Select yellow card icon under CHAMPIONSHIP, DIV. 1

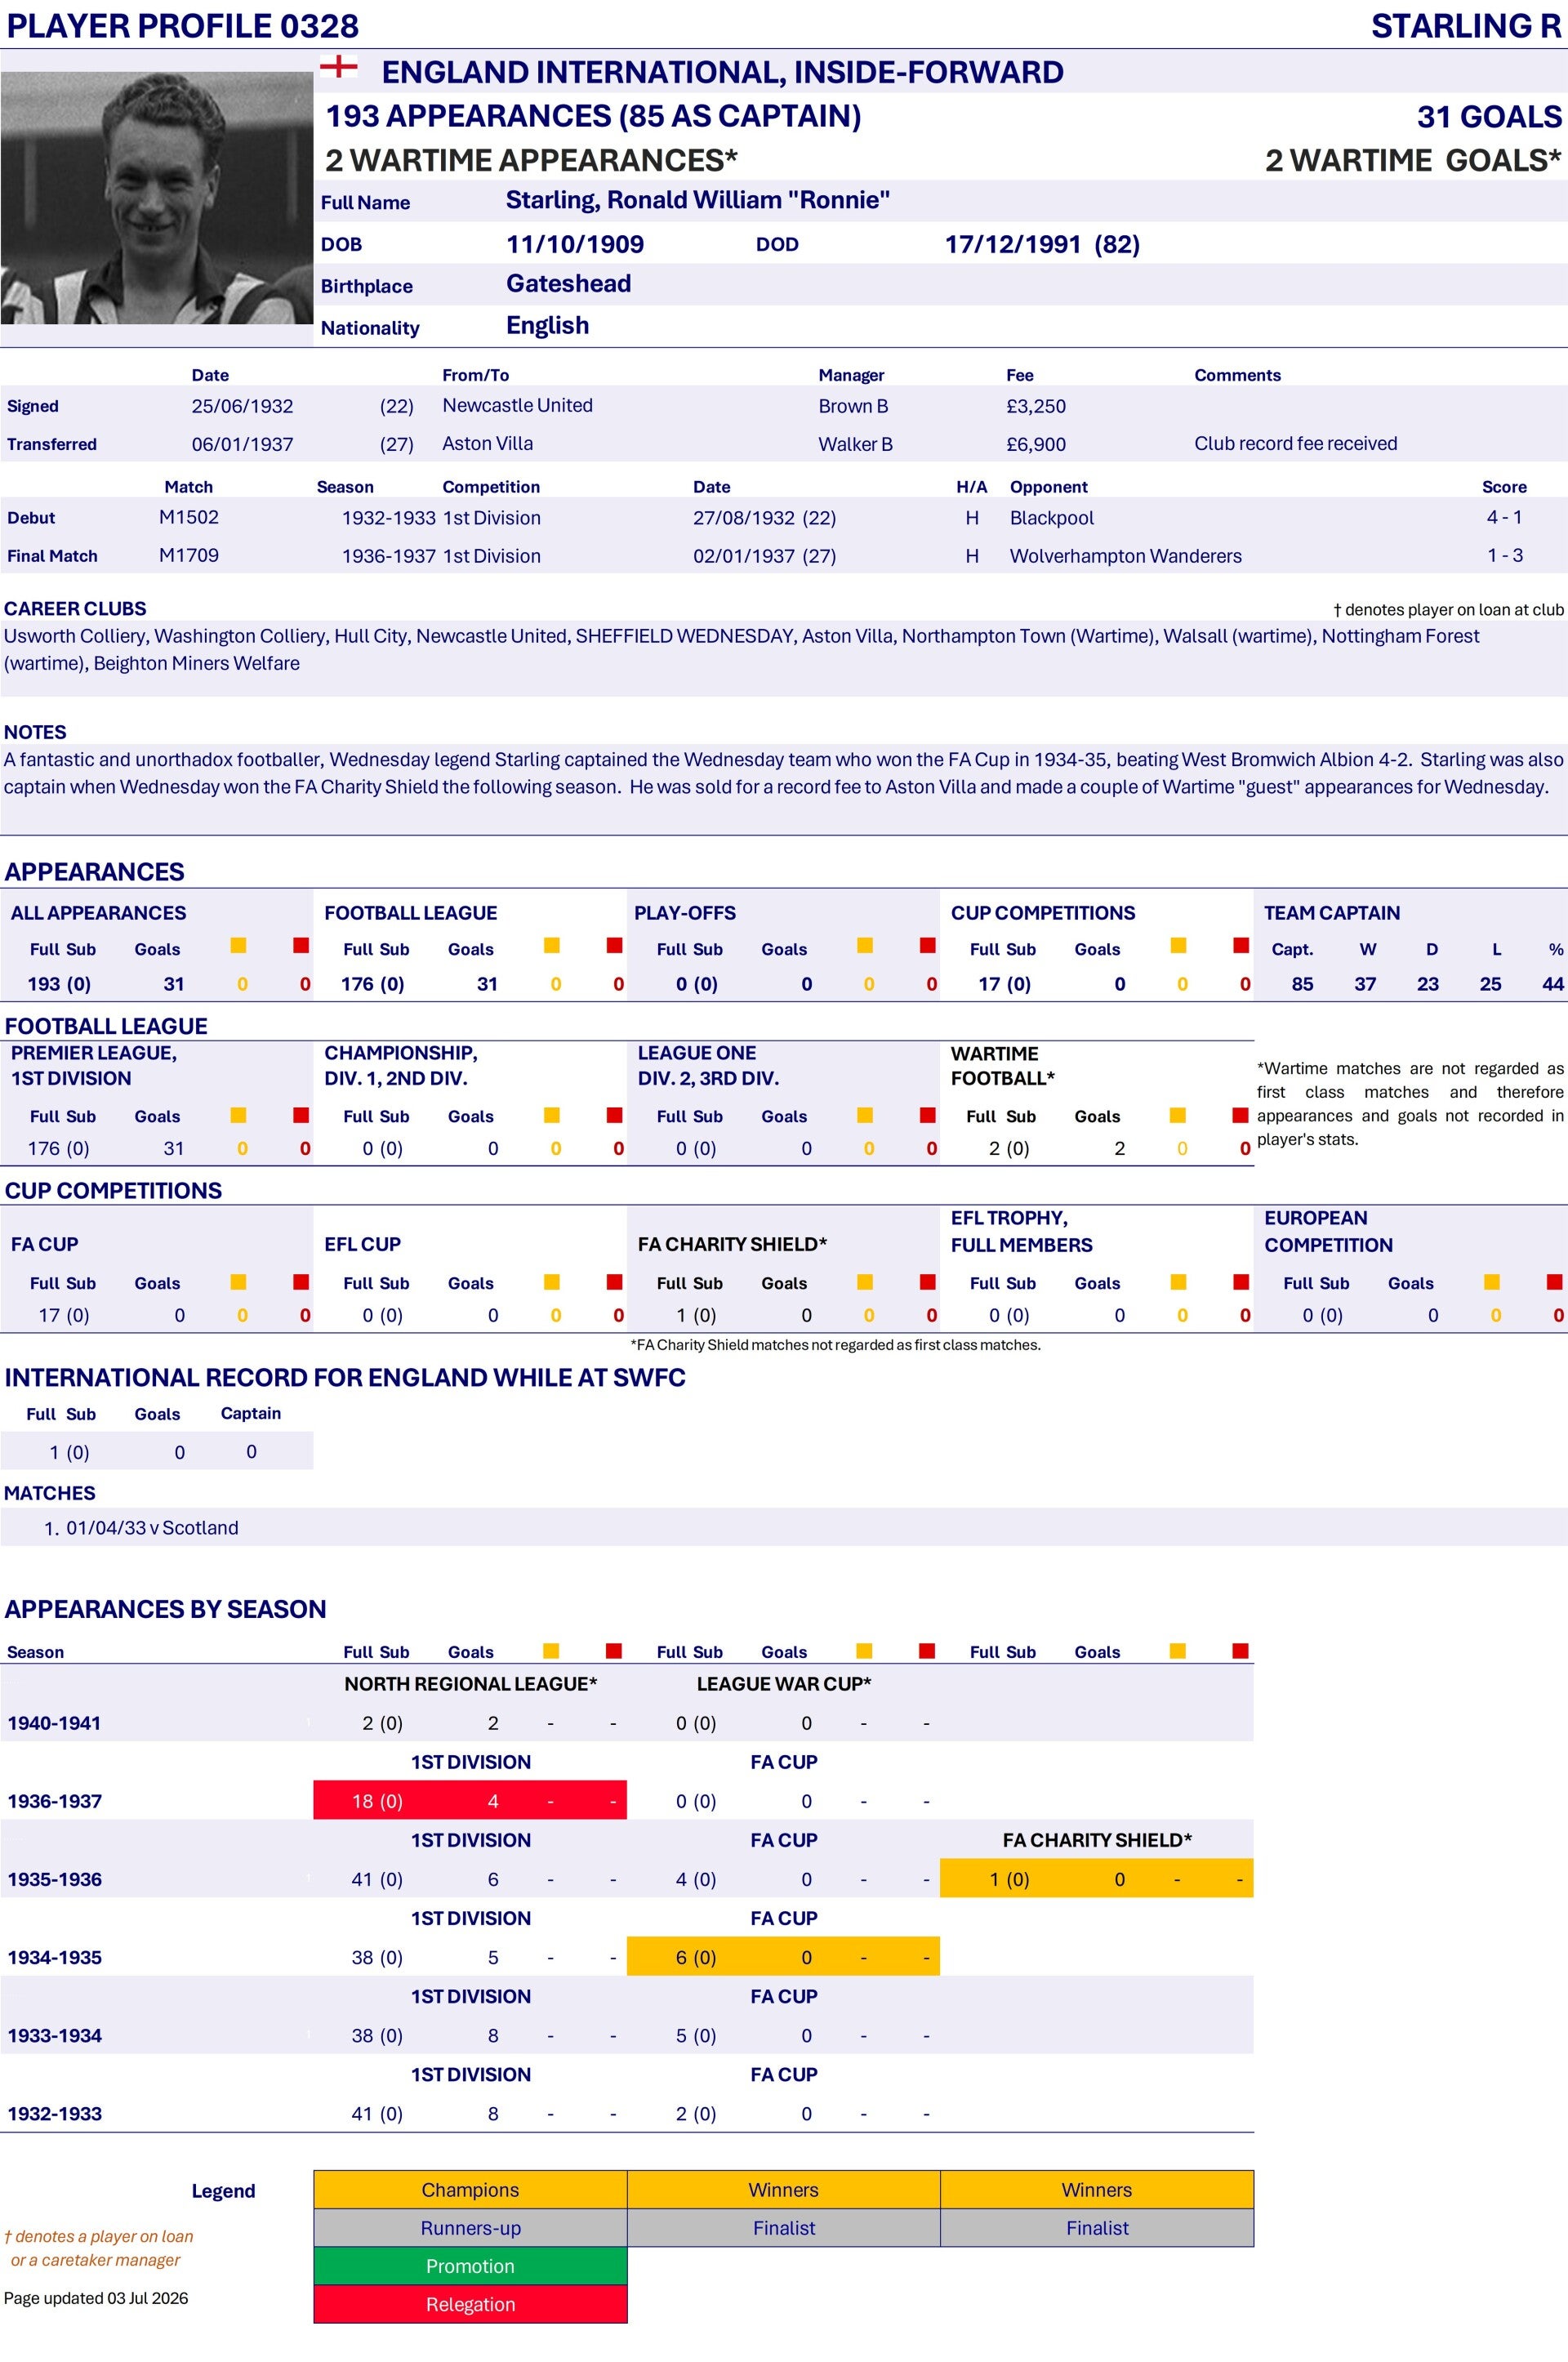(x=552, y=1115)
